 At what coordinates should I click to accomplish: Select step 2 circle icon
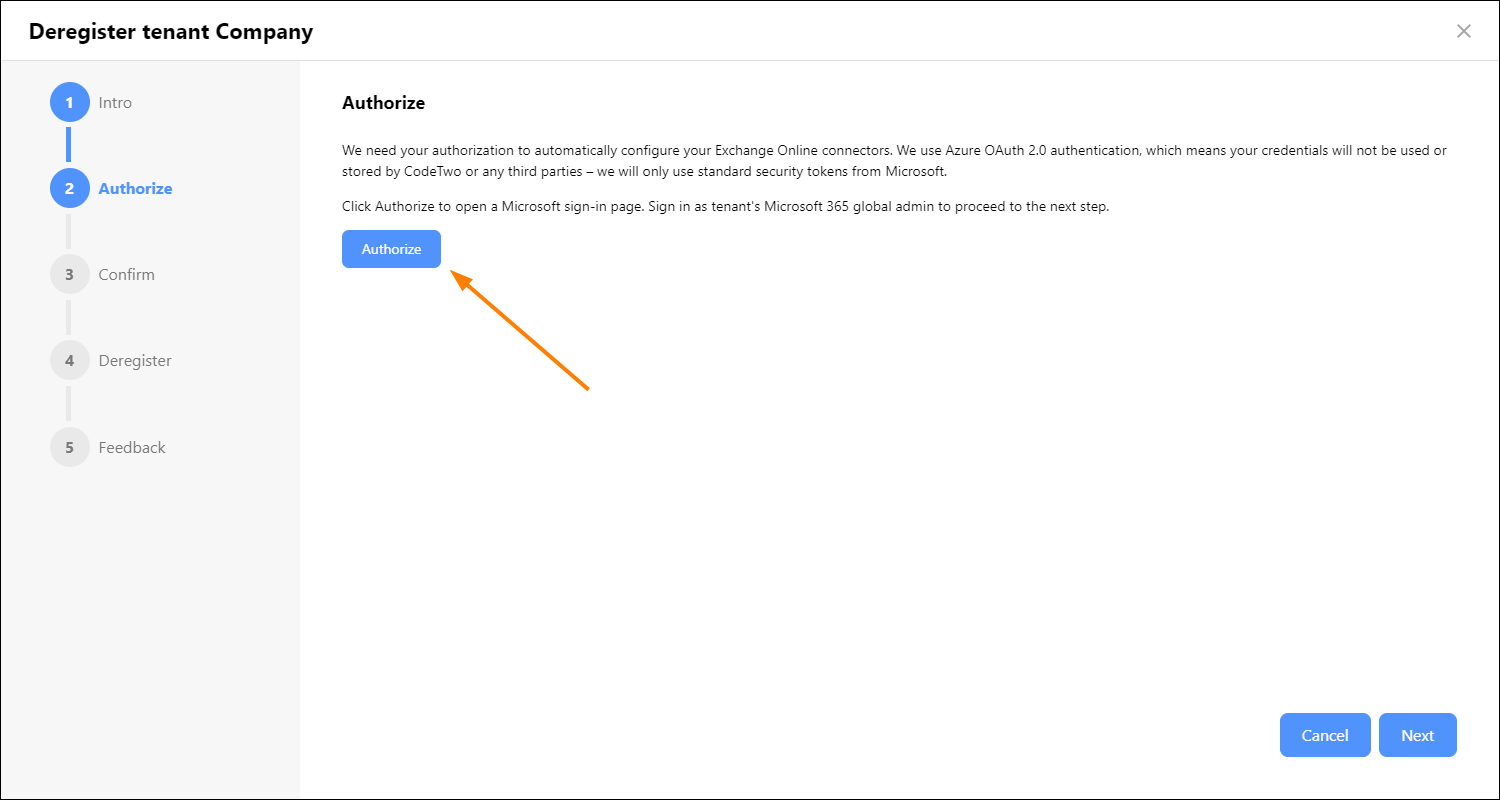point(69,188)
